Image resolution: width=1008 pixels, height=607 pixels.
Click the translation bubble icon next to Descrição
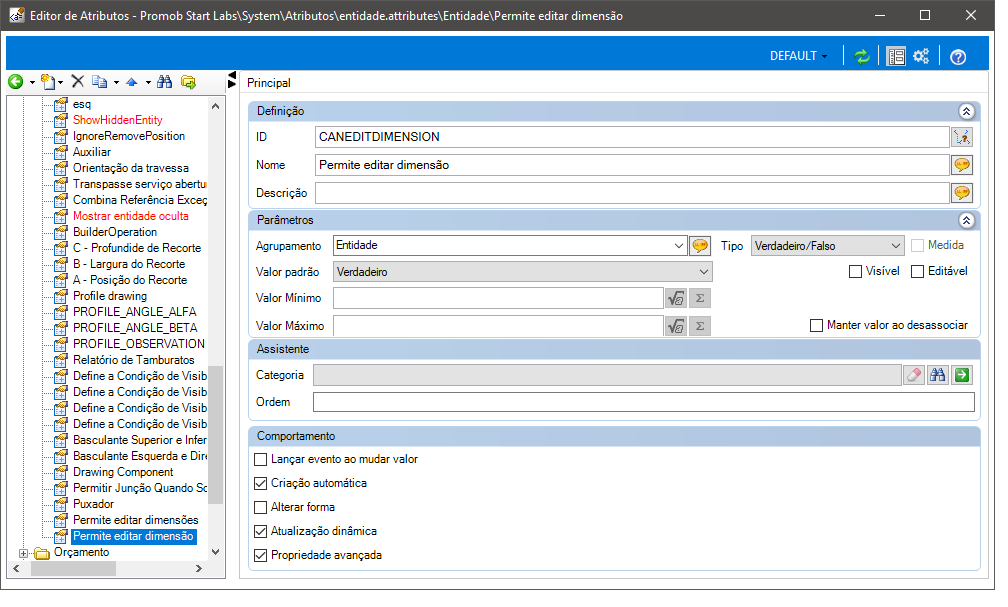tap(962, 193)
